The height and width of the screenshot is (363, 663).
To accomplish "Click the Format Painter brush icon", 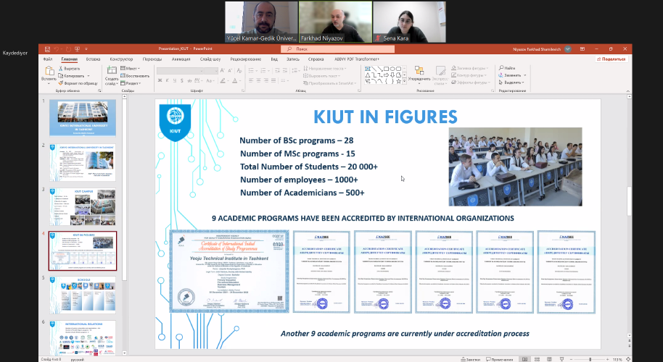I will coord(60,83).
